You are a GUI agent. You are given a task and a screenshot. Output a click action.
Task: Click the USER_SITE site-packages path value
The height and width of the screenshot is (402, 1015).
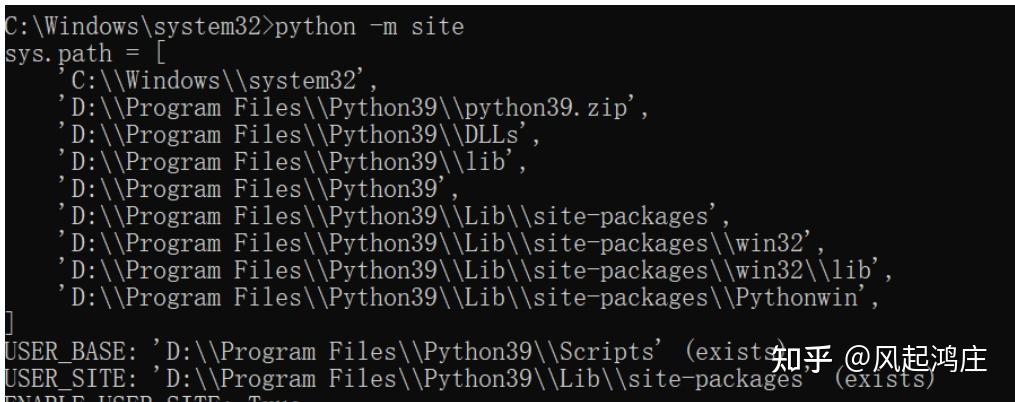pos(483,379)
